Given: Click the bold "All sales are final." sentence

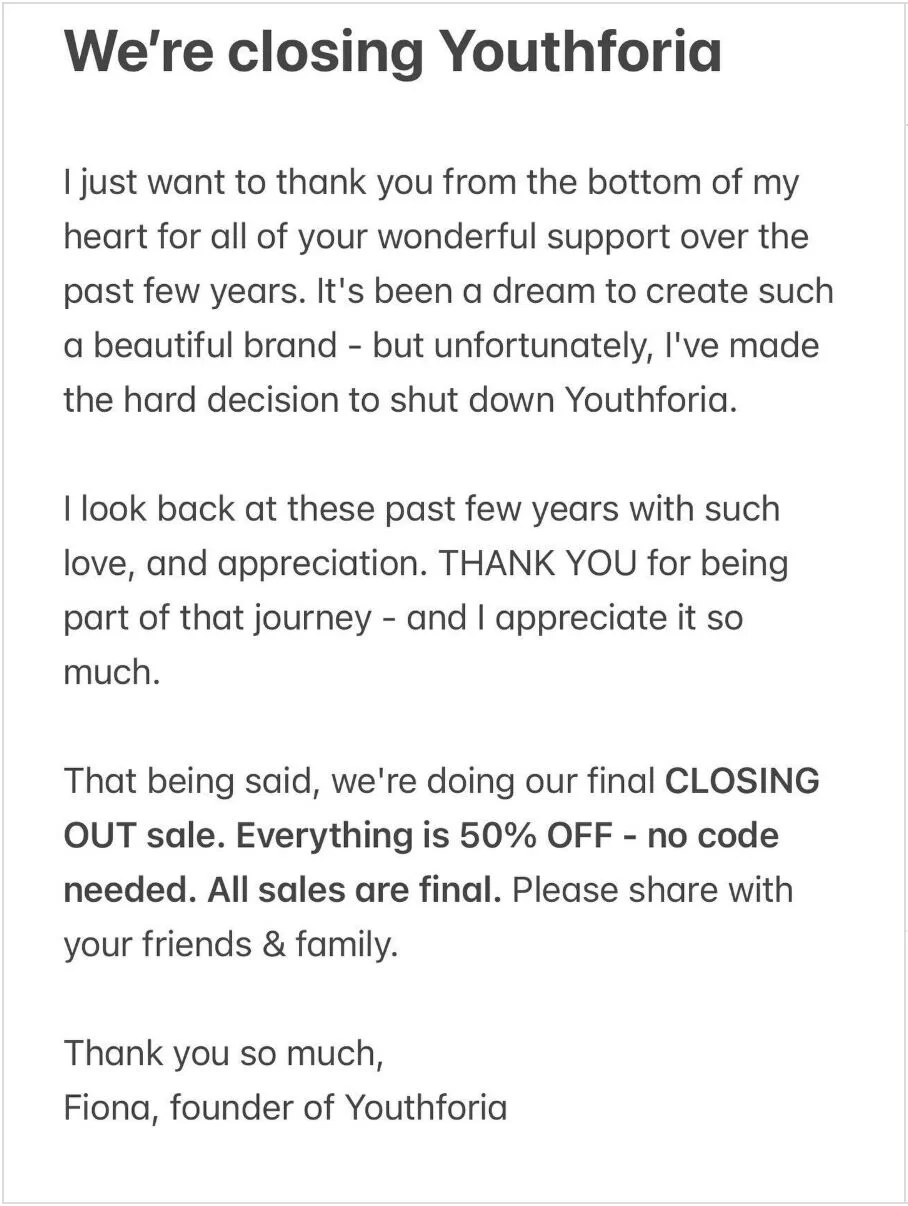Looking at the screenshot, I should click(354, 890).
